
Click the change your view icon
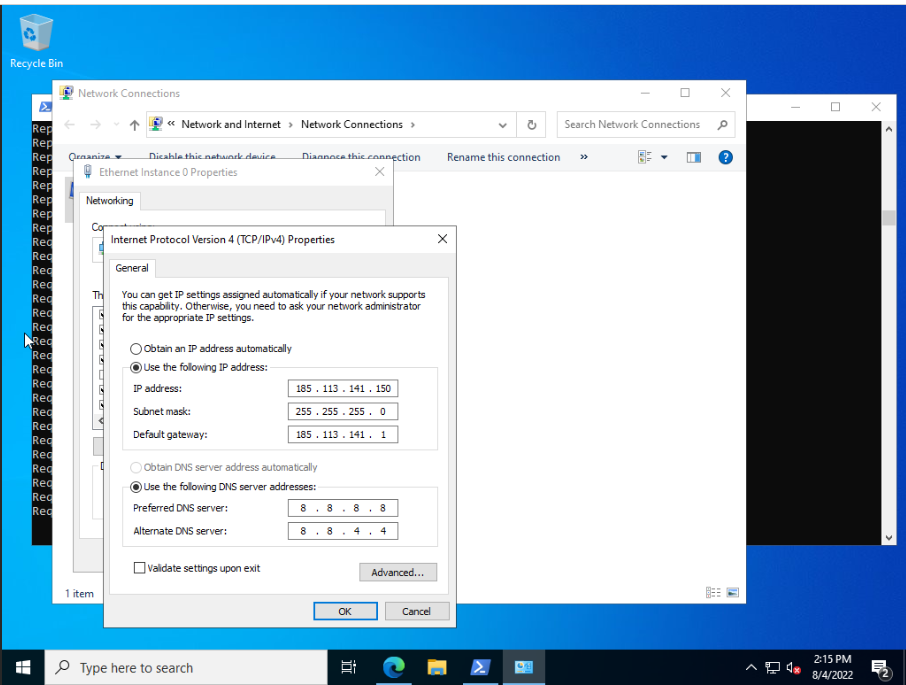(645, 157)
